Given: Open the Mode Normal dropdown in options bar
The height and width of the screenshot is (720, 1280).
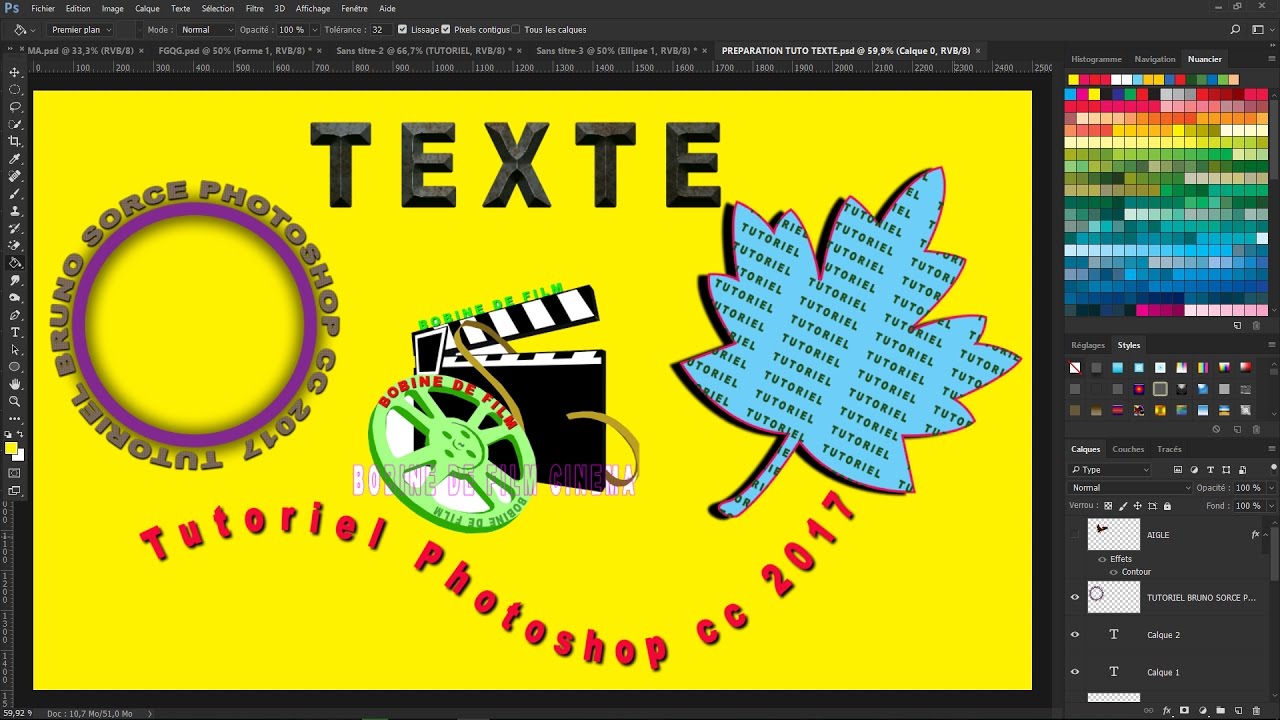Looking at the screenshot, I should (206, 30).
